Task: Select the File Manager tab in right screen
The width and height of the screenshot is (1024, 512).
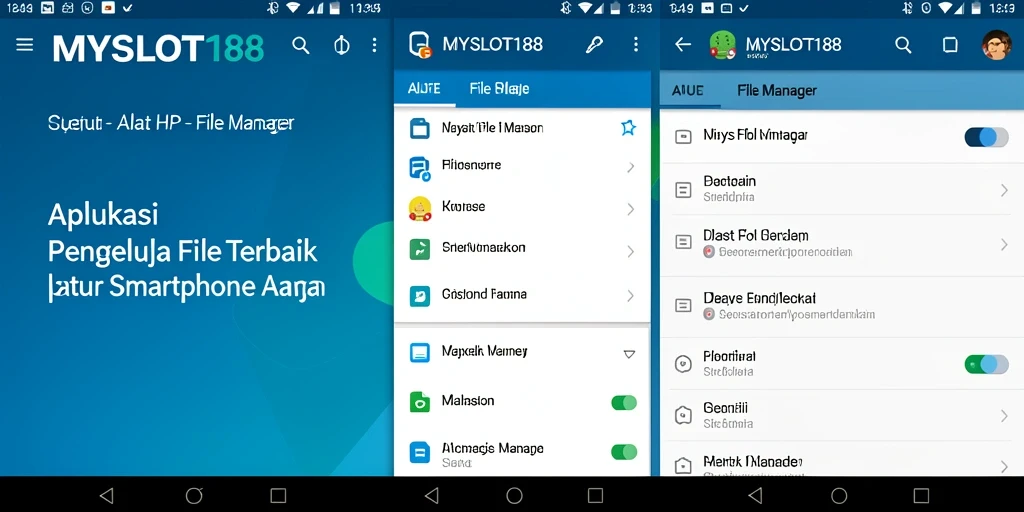Action: (776, 90)
